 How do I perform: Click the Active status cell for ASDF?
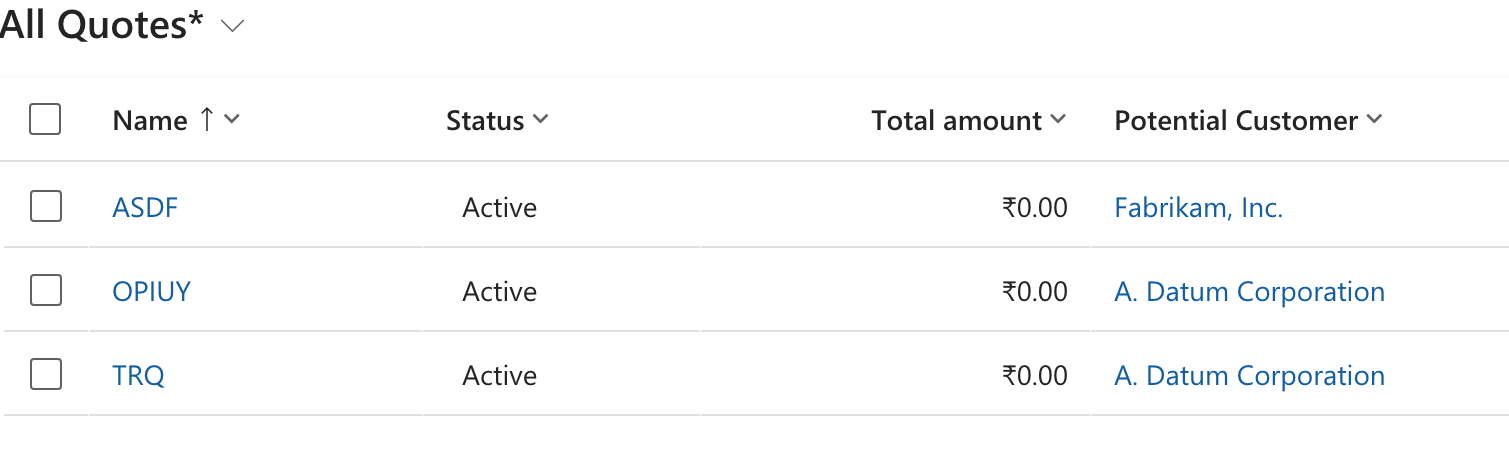(x=499, y=208)
